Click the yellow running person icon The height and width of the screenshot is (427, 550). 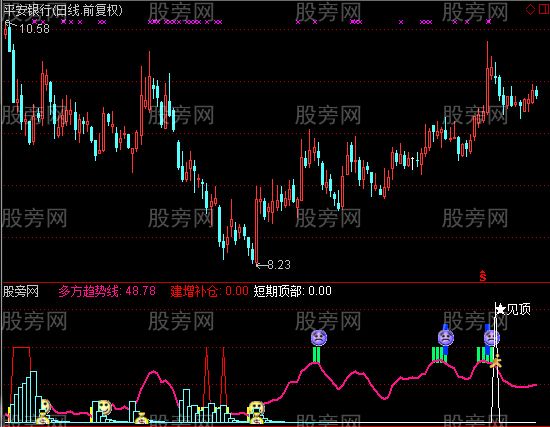[496, 361]
